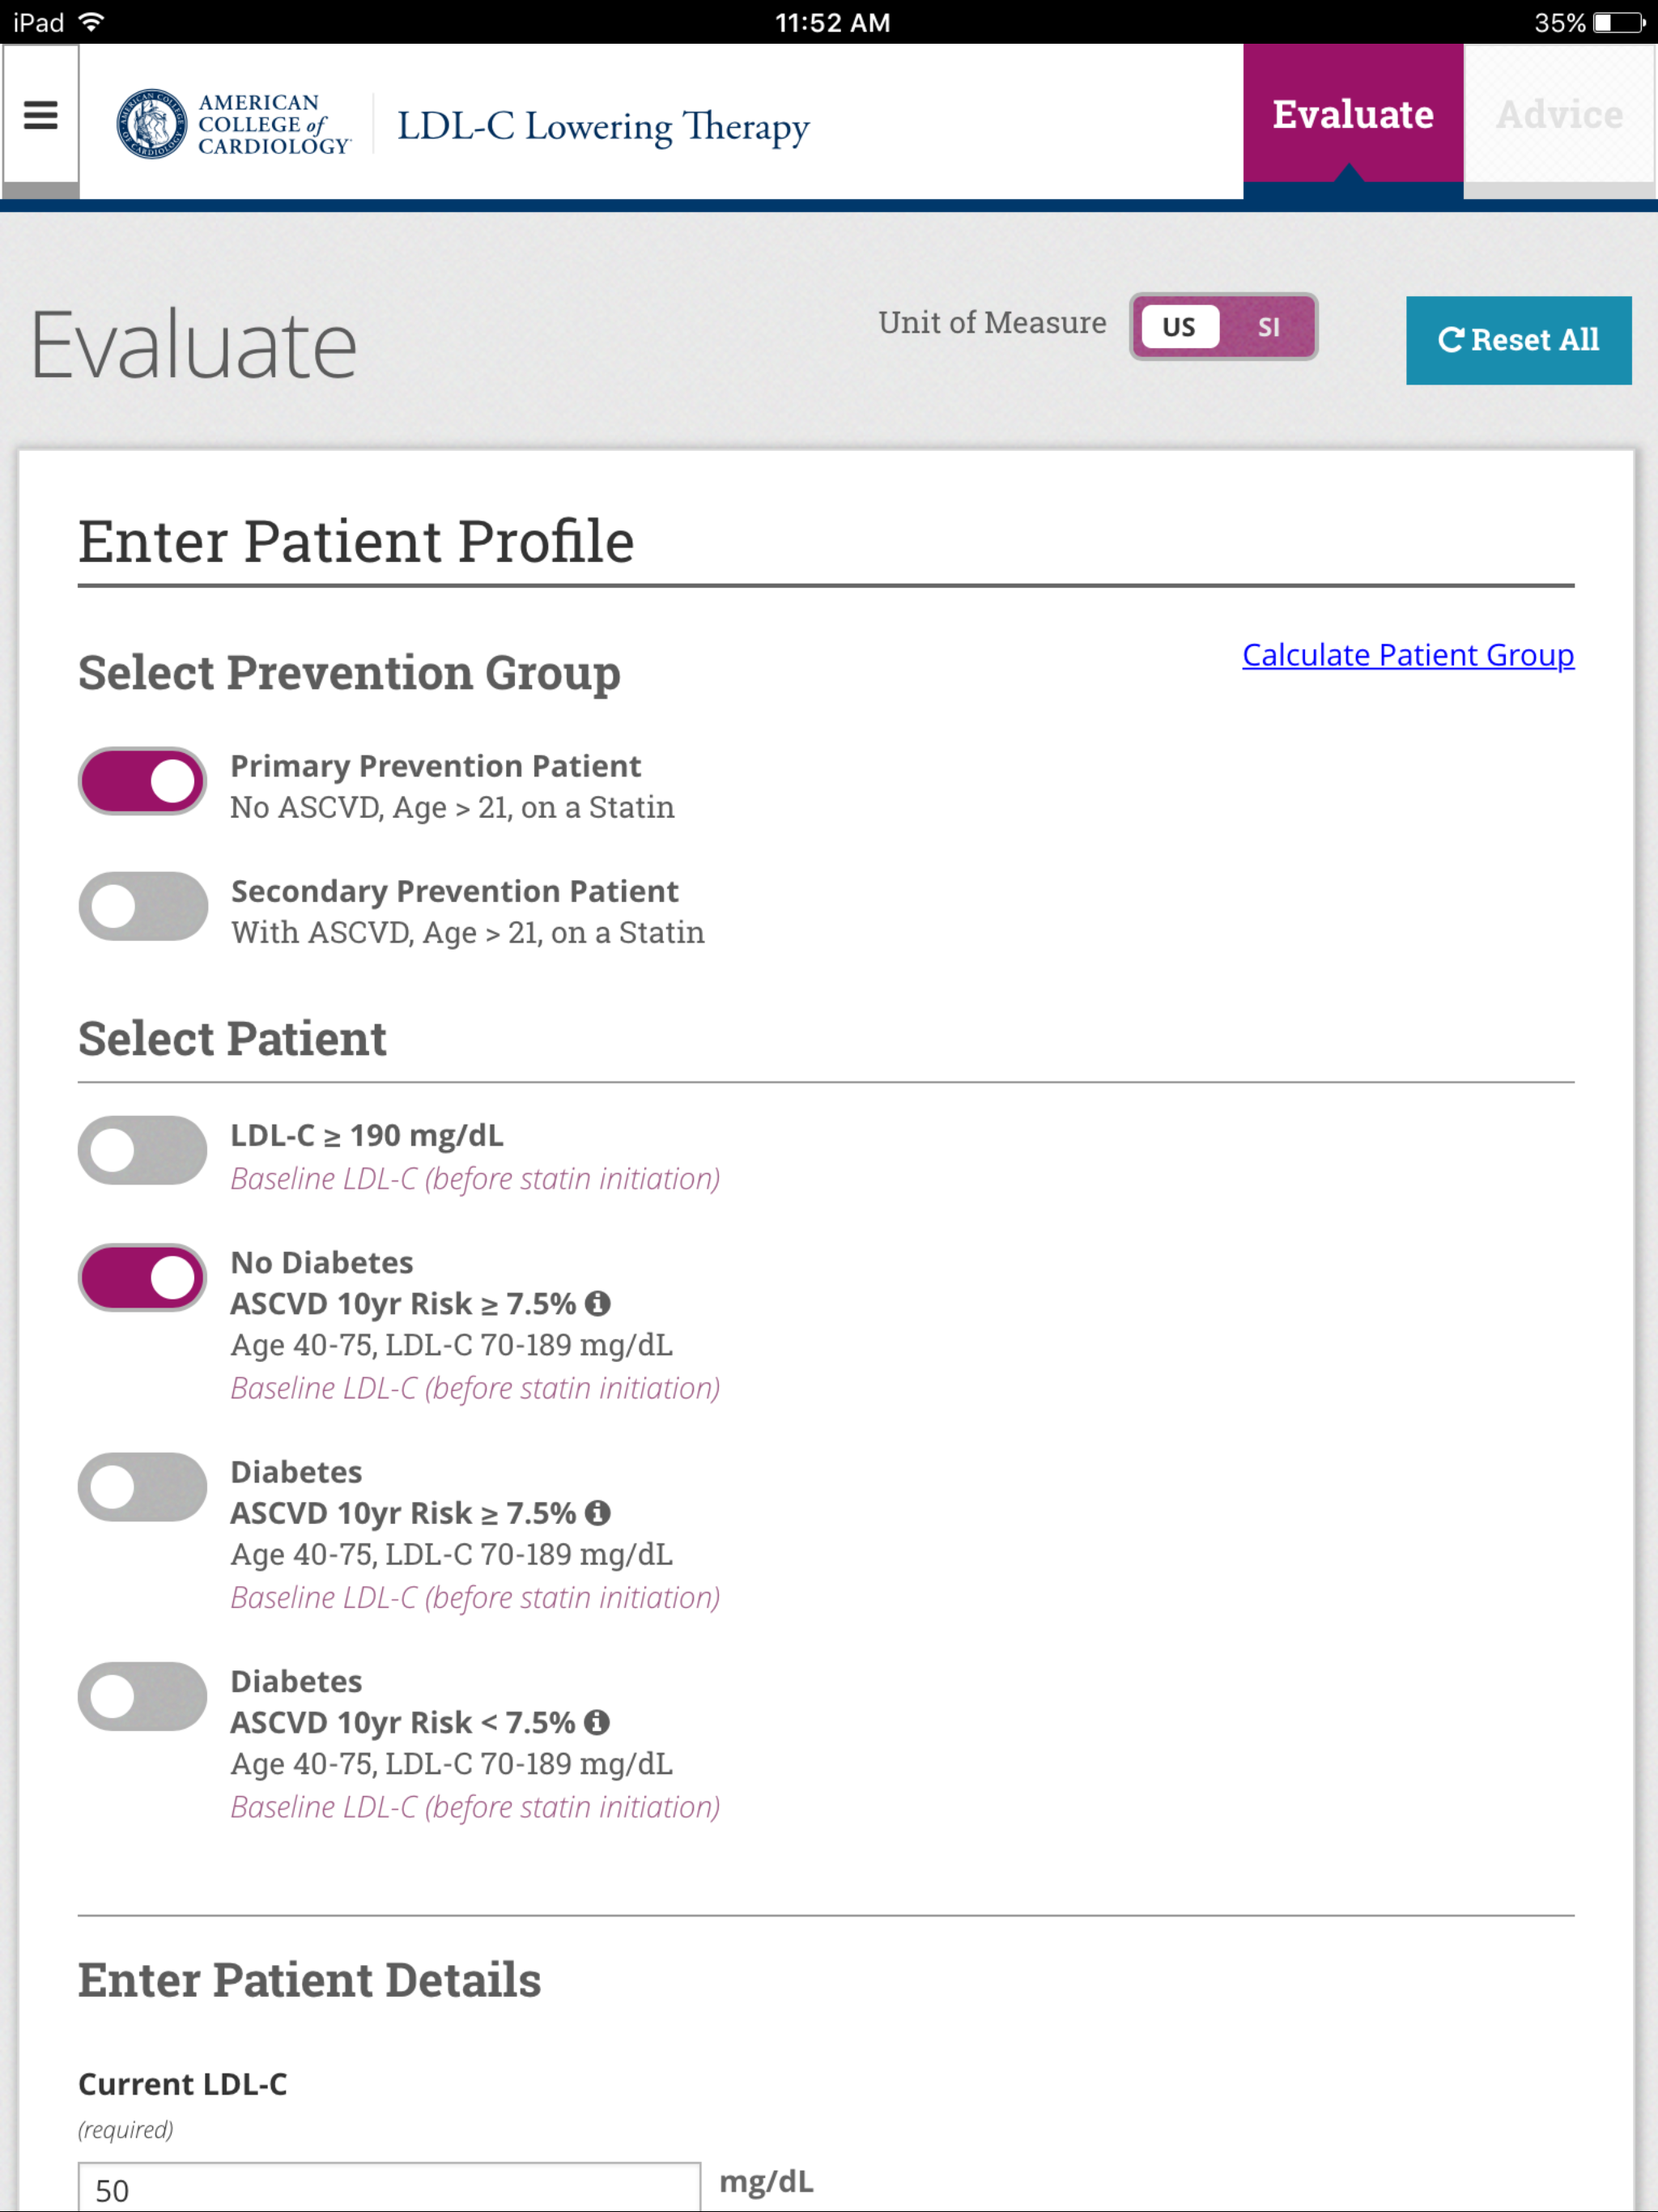Viewport: 1658px width, 2212px height.
Task: Click the Reset All button
Action: (x=1518, y=340)
